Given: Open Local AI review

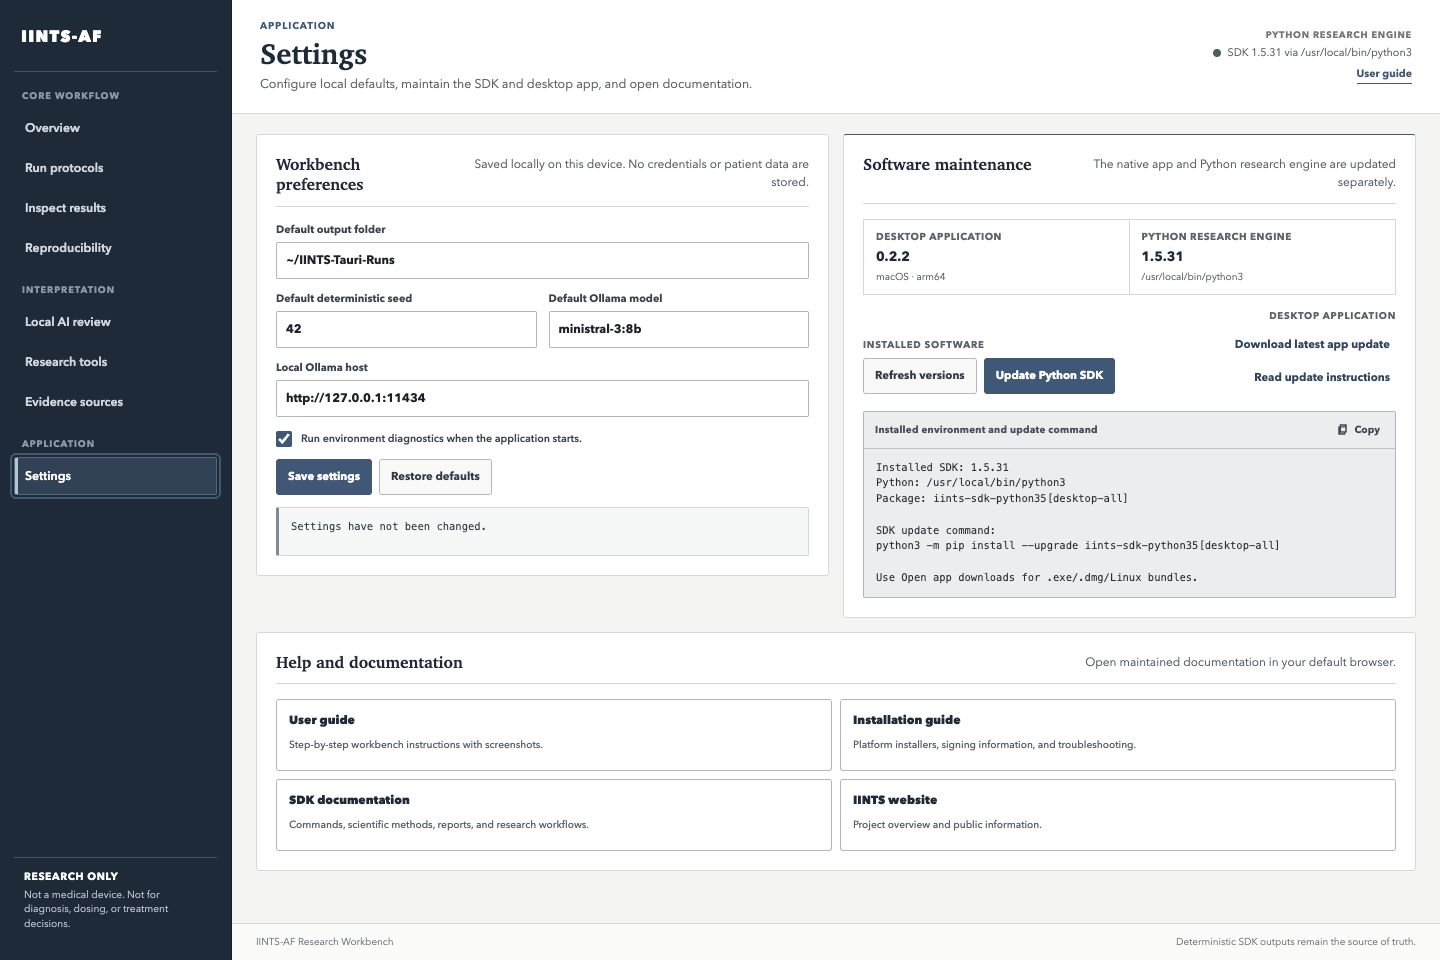Looking at the screenshot, I should 116,322.
